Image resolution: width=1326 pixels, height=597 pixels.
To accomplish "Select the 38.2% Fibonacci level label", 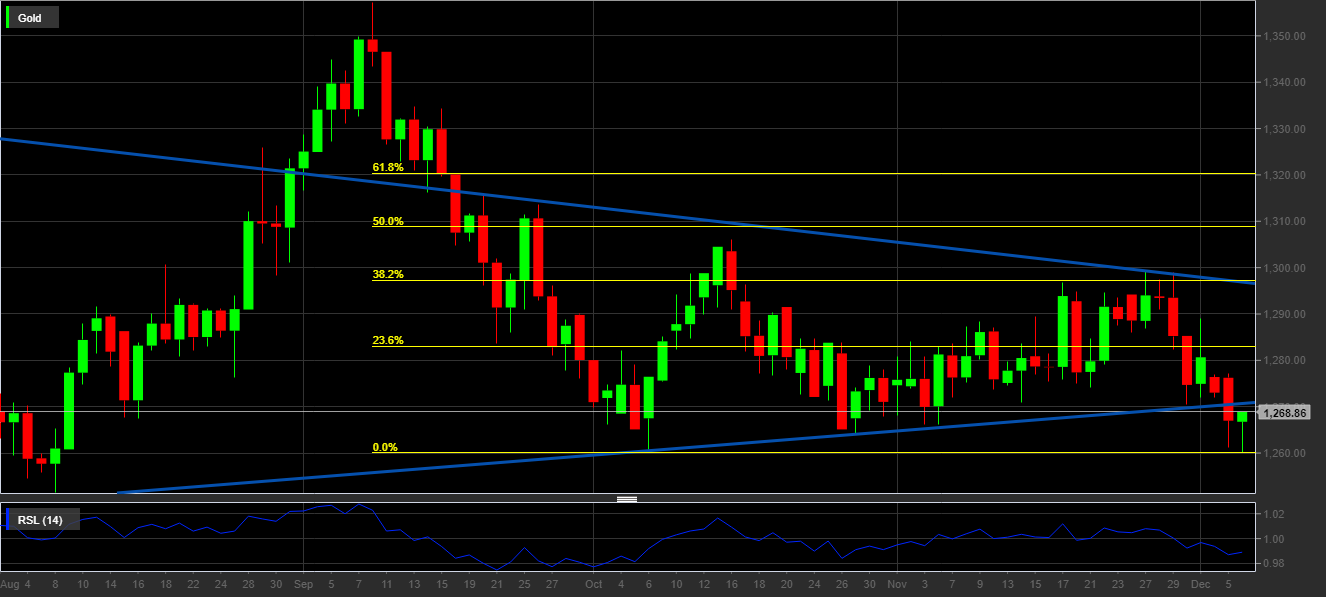I will [387, 274].
